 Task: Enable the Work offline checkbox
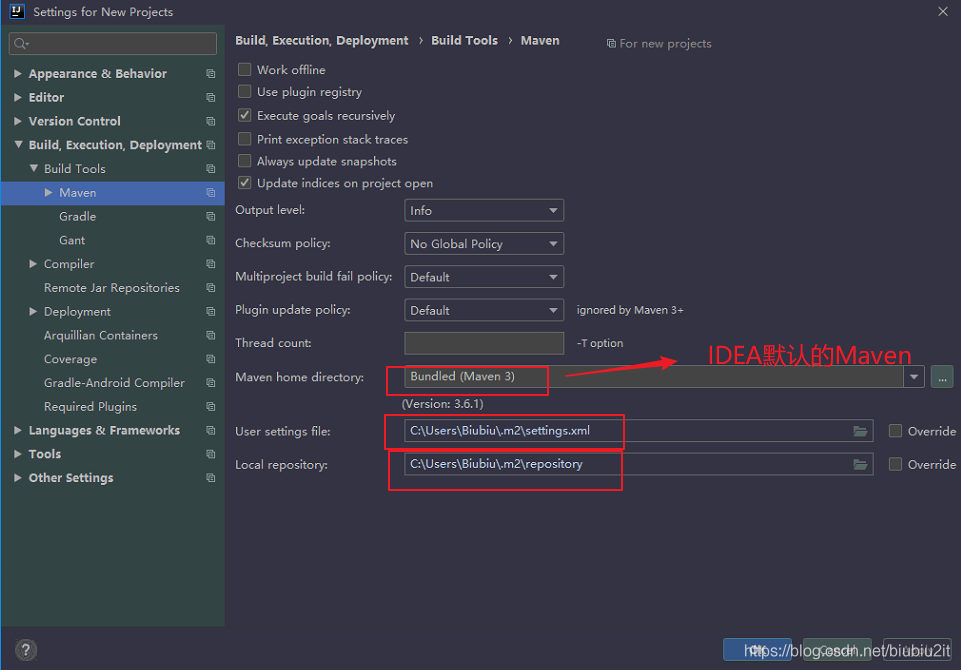point(245,69)
